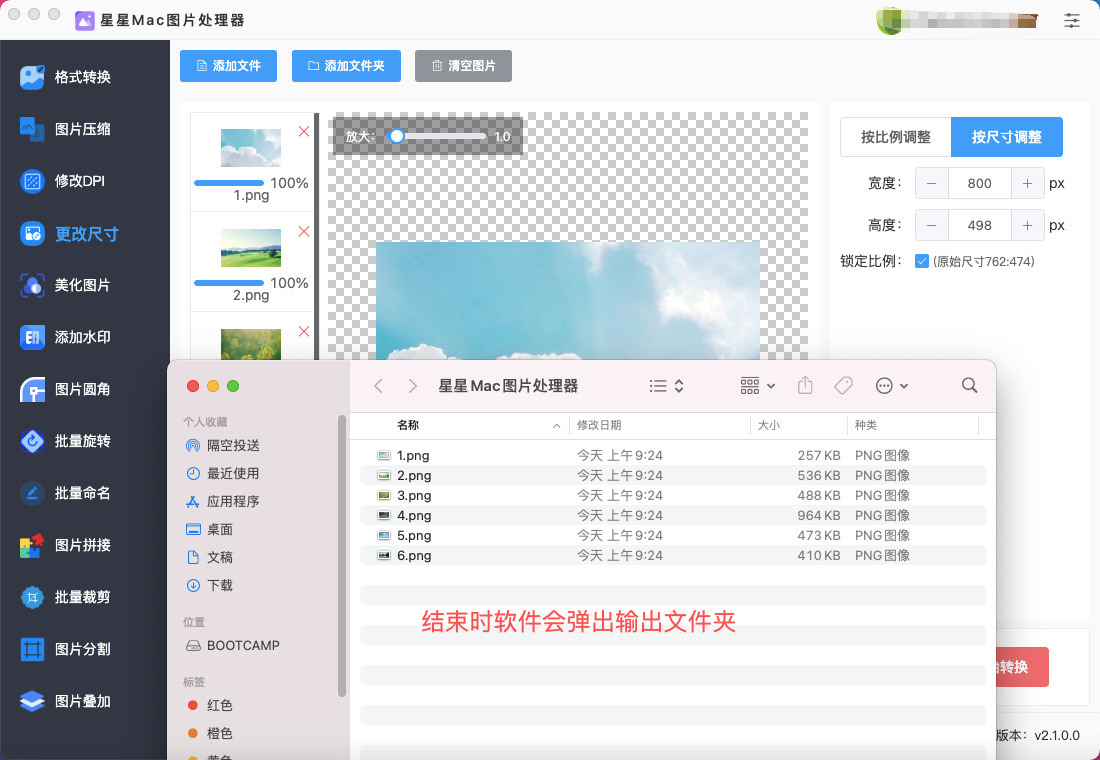Screen dimensions: 1100x760
Task: Toggle the 锁定比例 lock ratio checkbox
Action: click(x=922, y=262)
